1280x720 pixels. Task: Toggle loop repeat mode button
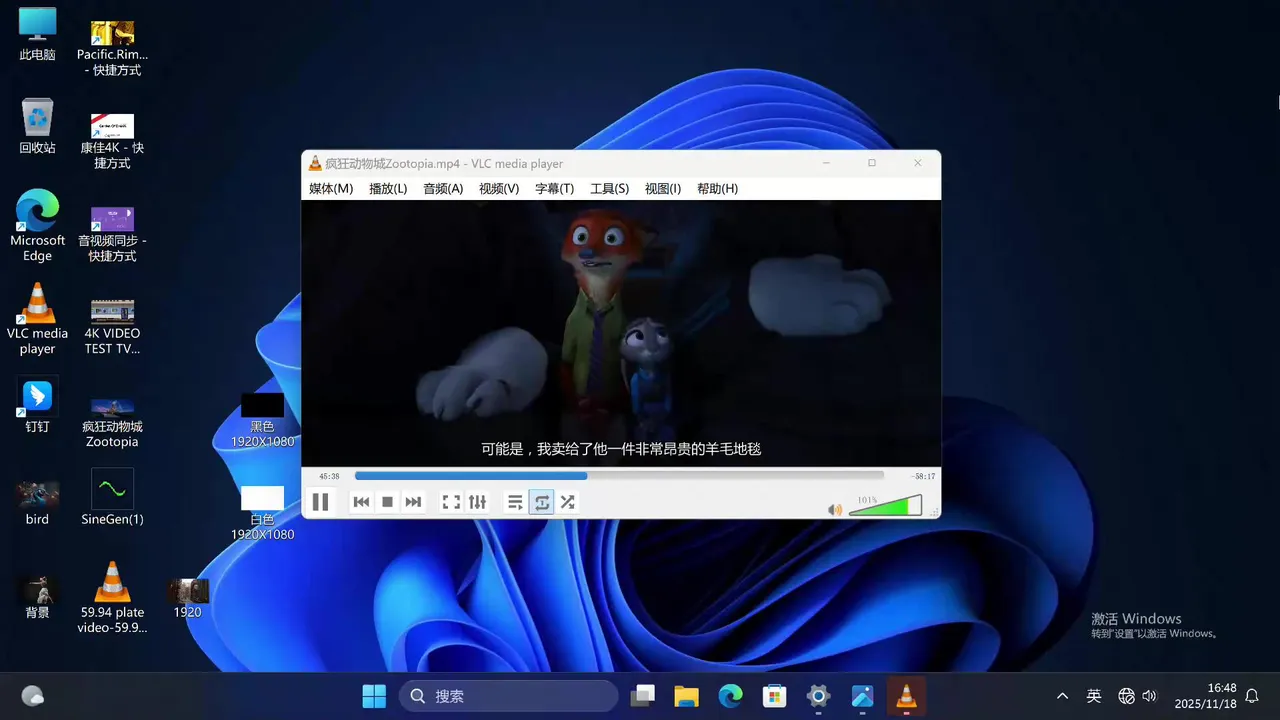click(541, 502)
